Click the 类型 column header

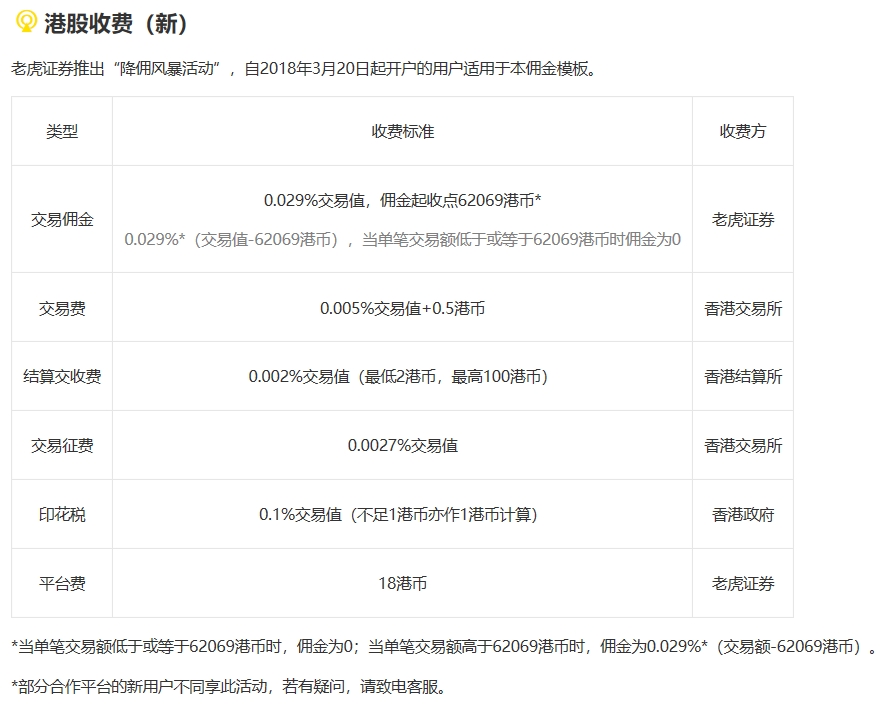point(62,132)
